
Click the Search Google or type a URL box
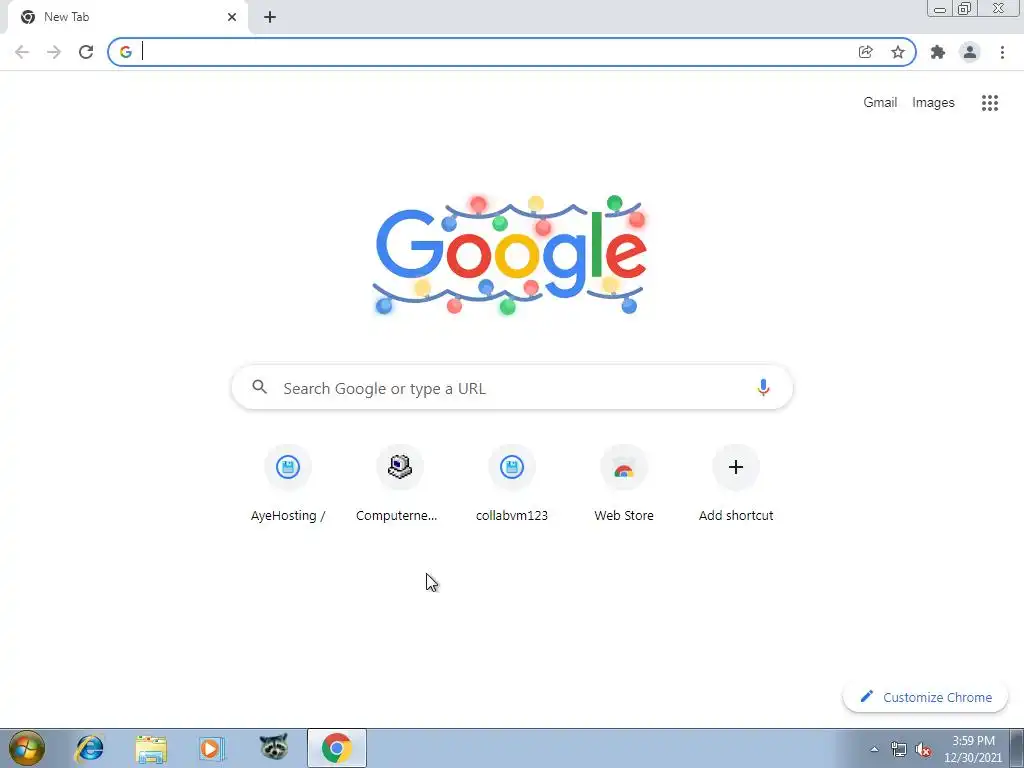point(512,388)
